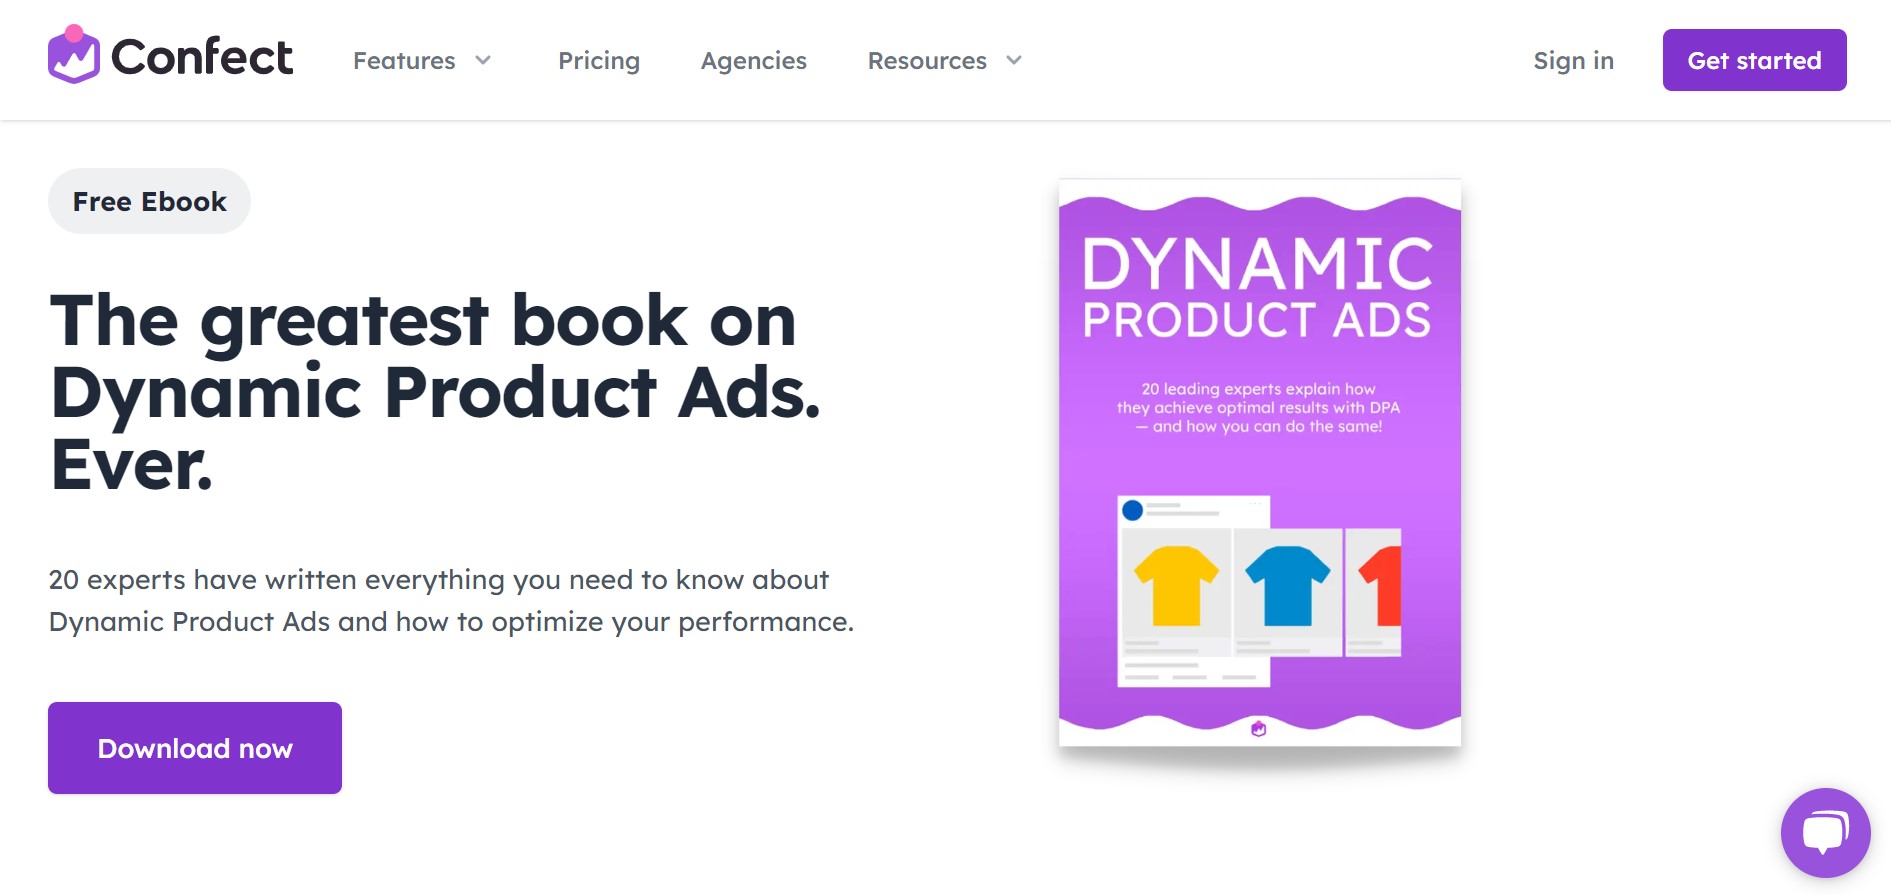Expand the Features dropdown chevron
The width and height of the screenshot is (1891, 895).
tap(483, 61)
